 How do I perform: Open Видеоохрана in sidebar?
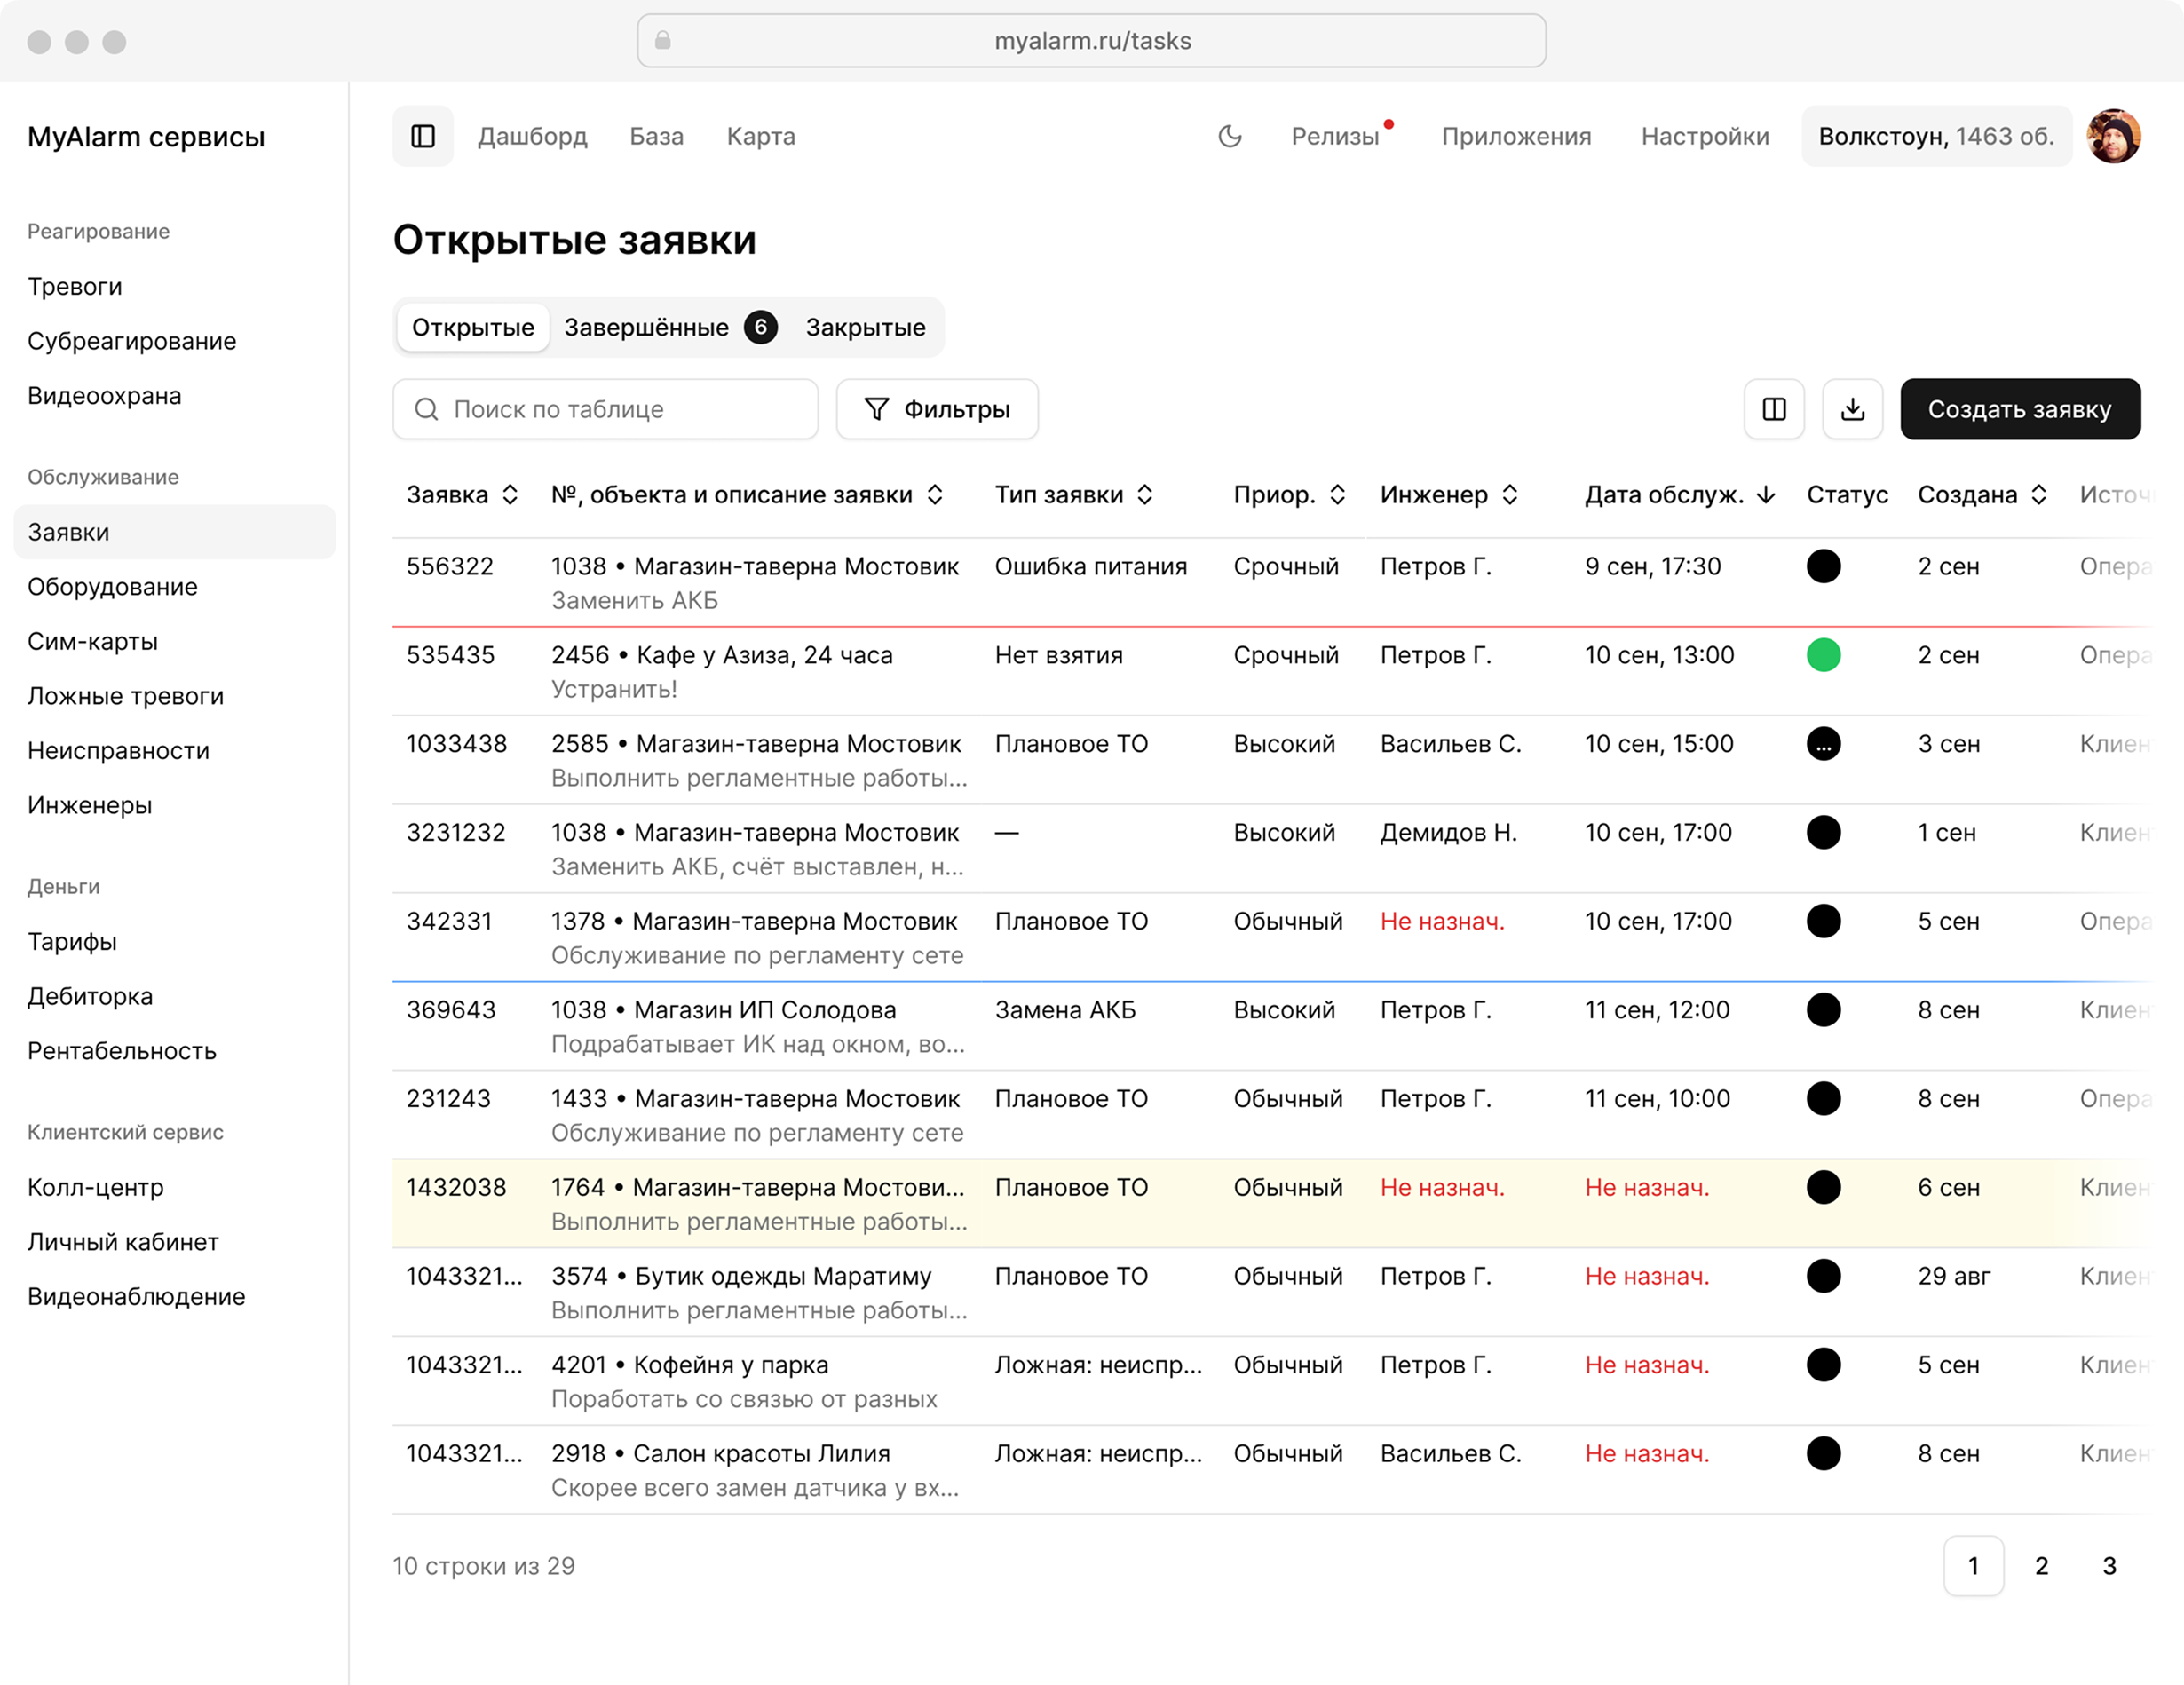coord(104,396)
